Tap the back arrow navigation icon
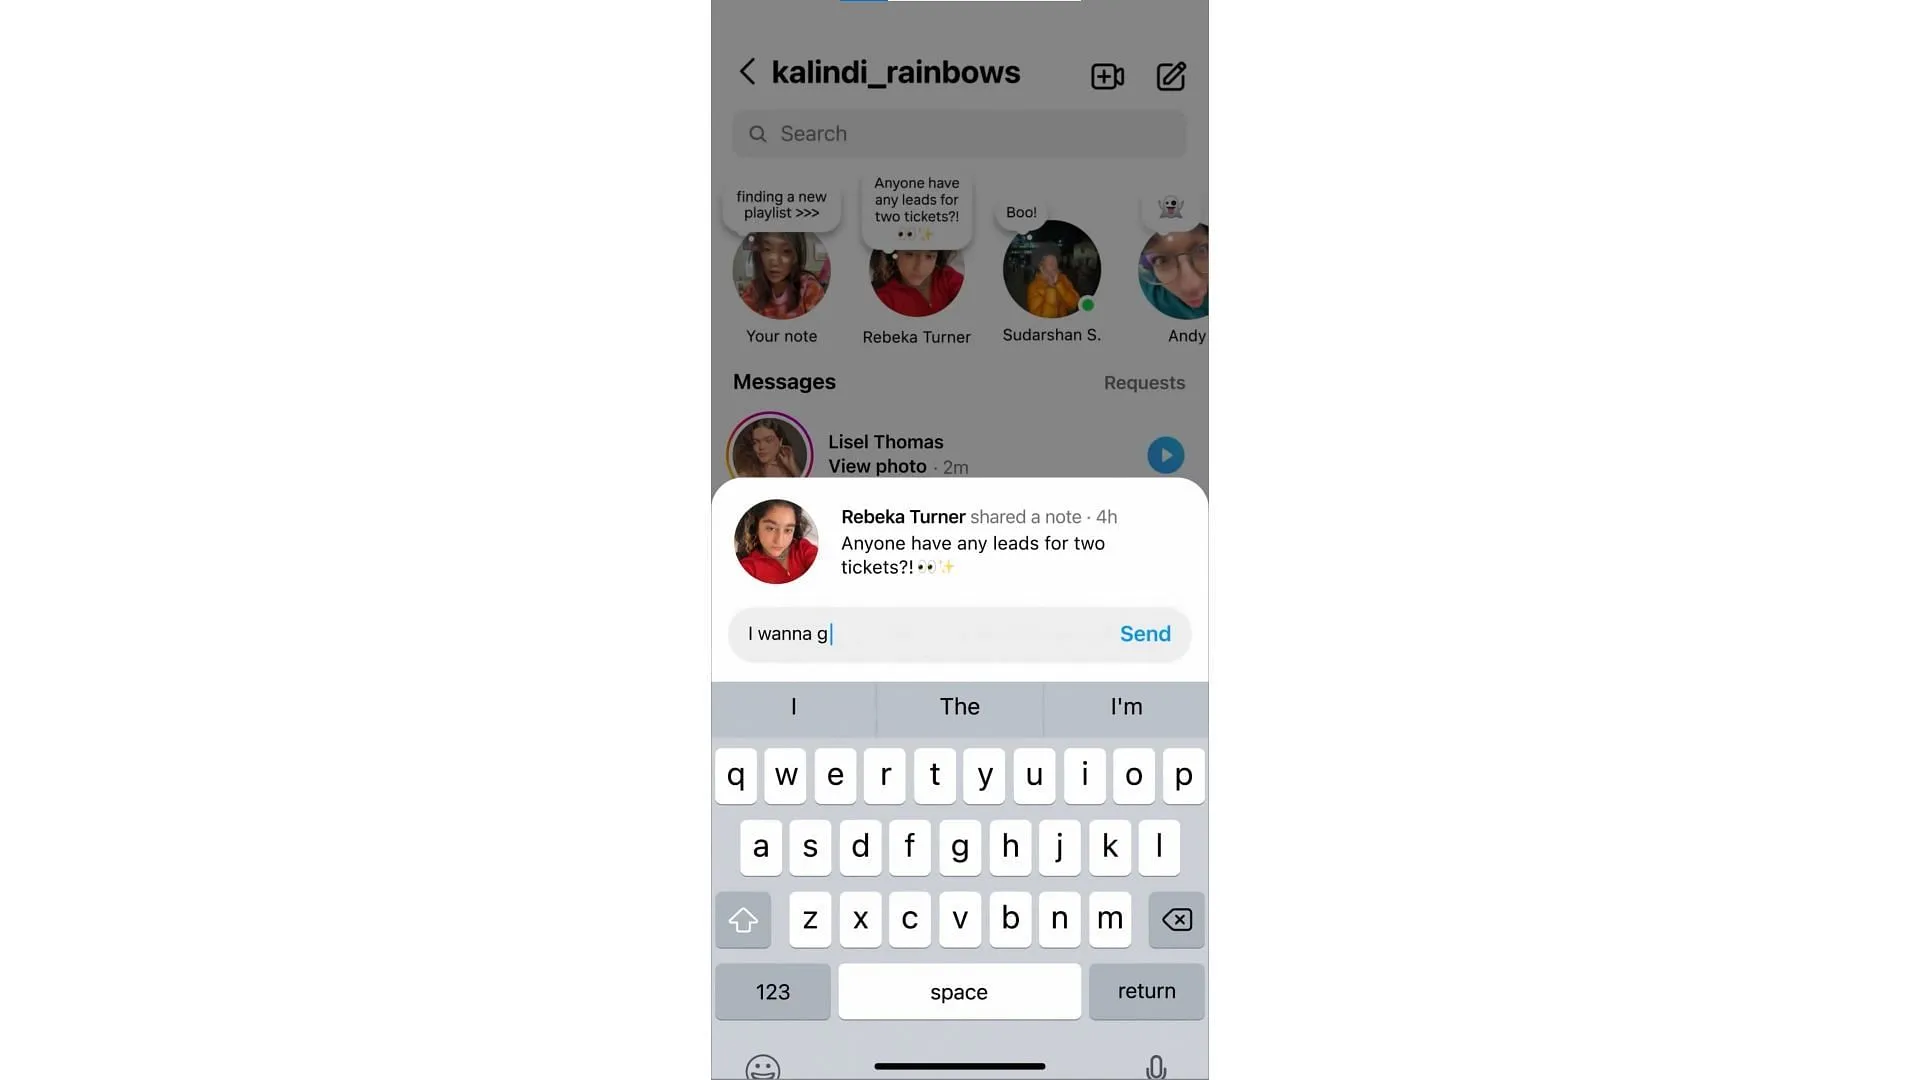This screenshot has width=1920, height=1080. 745,73
